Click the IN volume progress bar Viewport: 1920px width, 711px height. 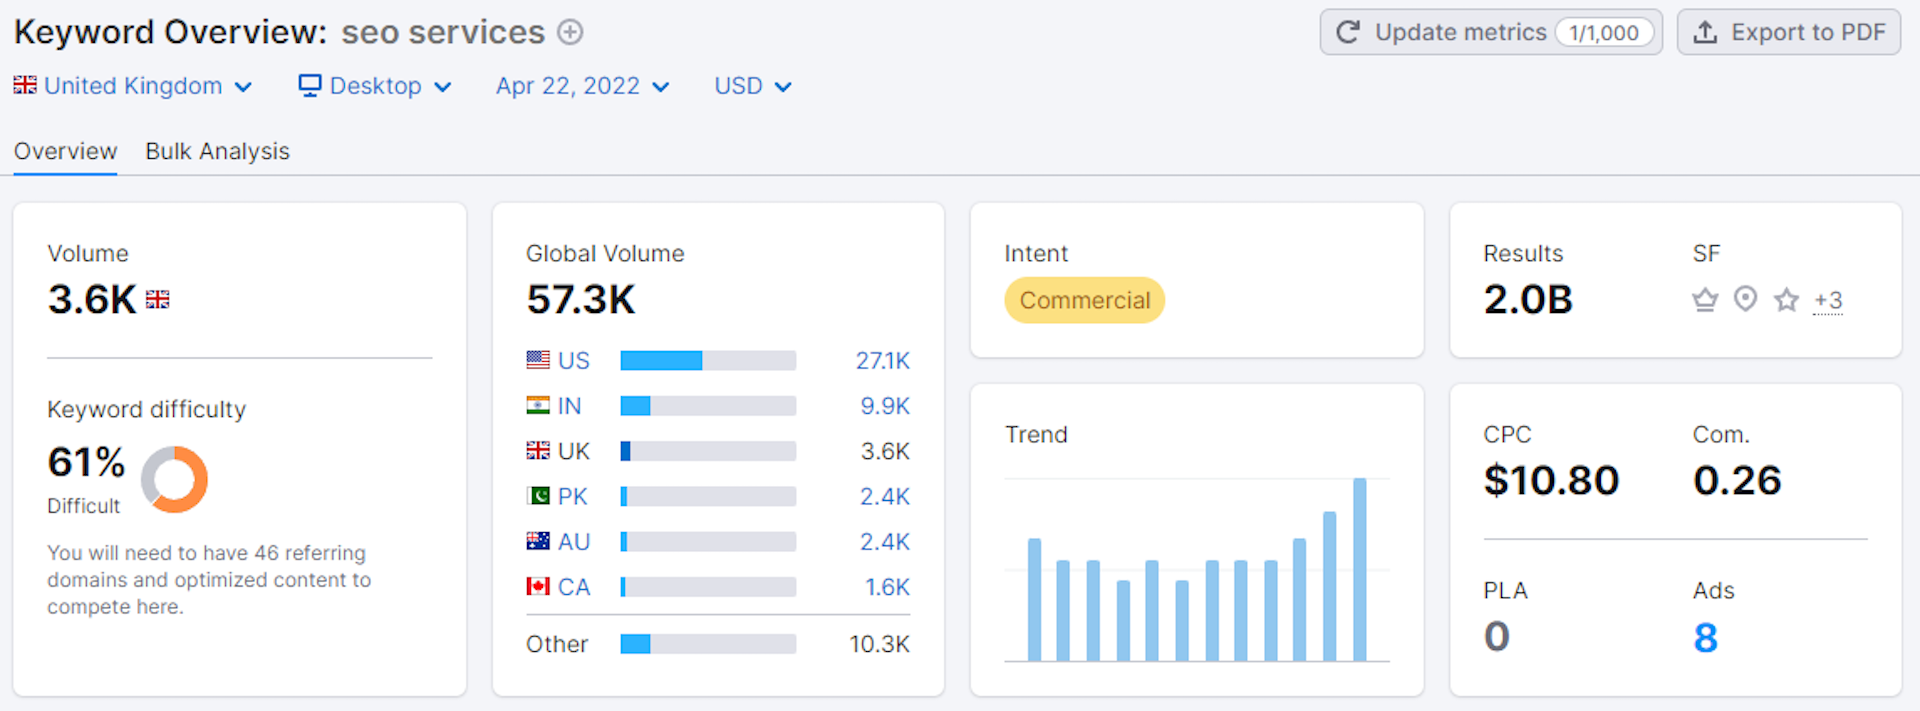coord(708,406)
